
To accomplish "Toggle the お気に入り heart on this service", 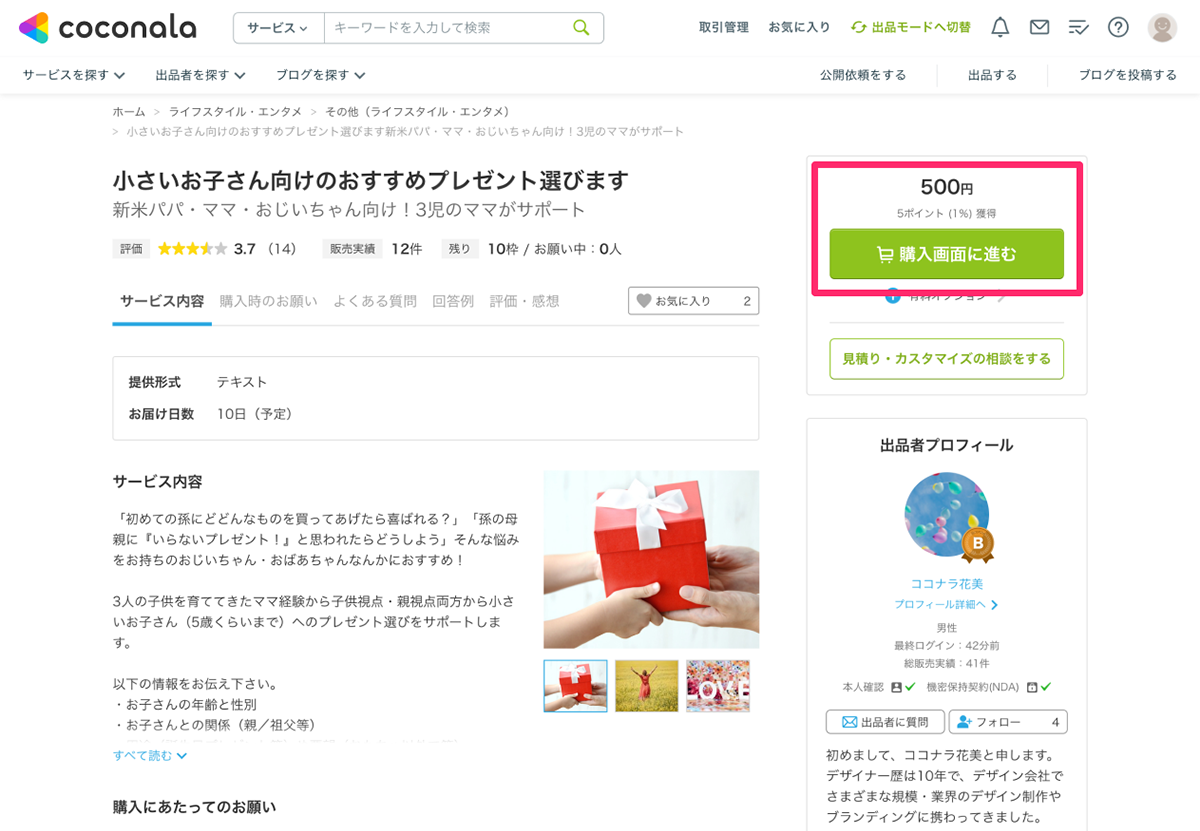I will click(x=692, y=300).
